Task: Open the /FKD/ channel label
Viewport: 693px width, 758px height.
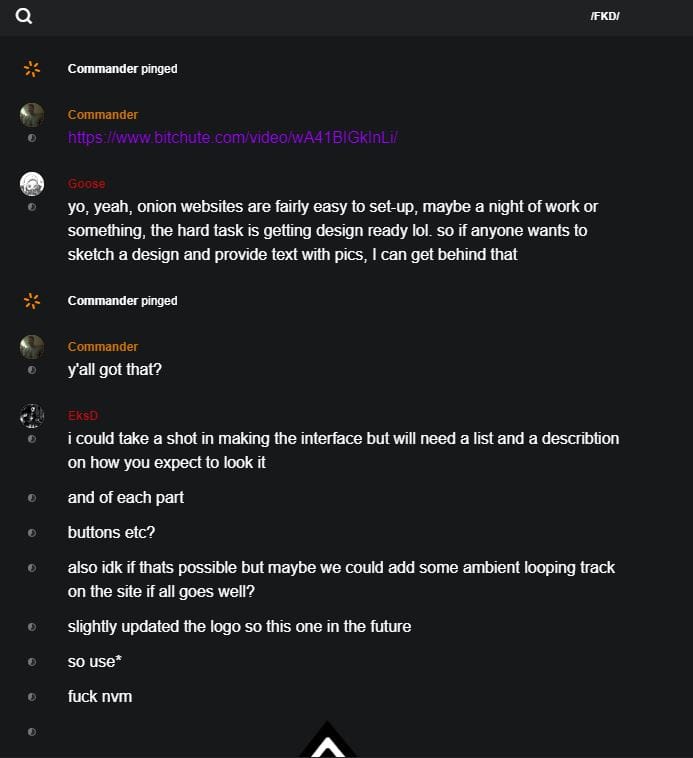Action: click(605, 16)
